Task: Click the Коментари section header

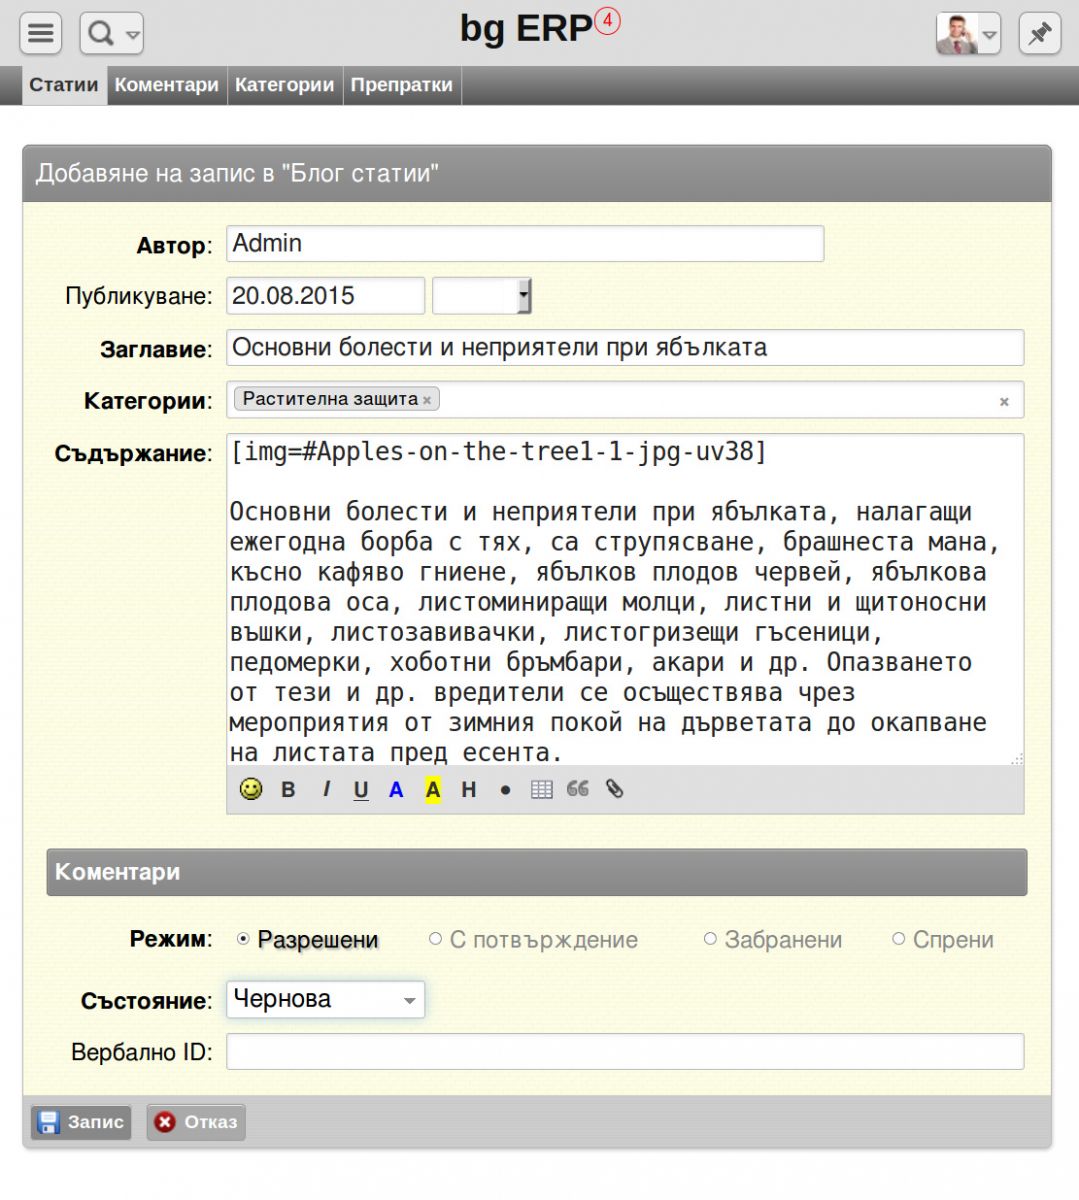Action: (537, 872)
